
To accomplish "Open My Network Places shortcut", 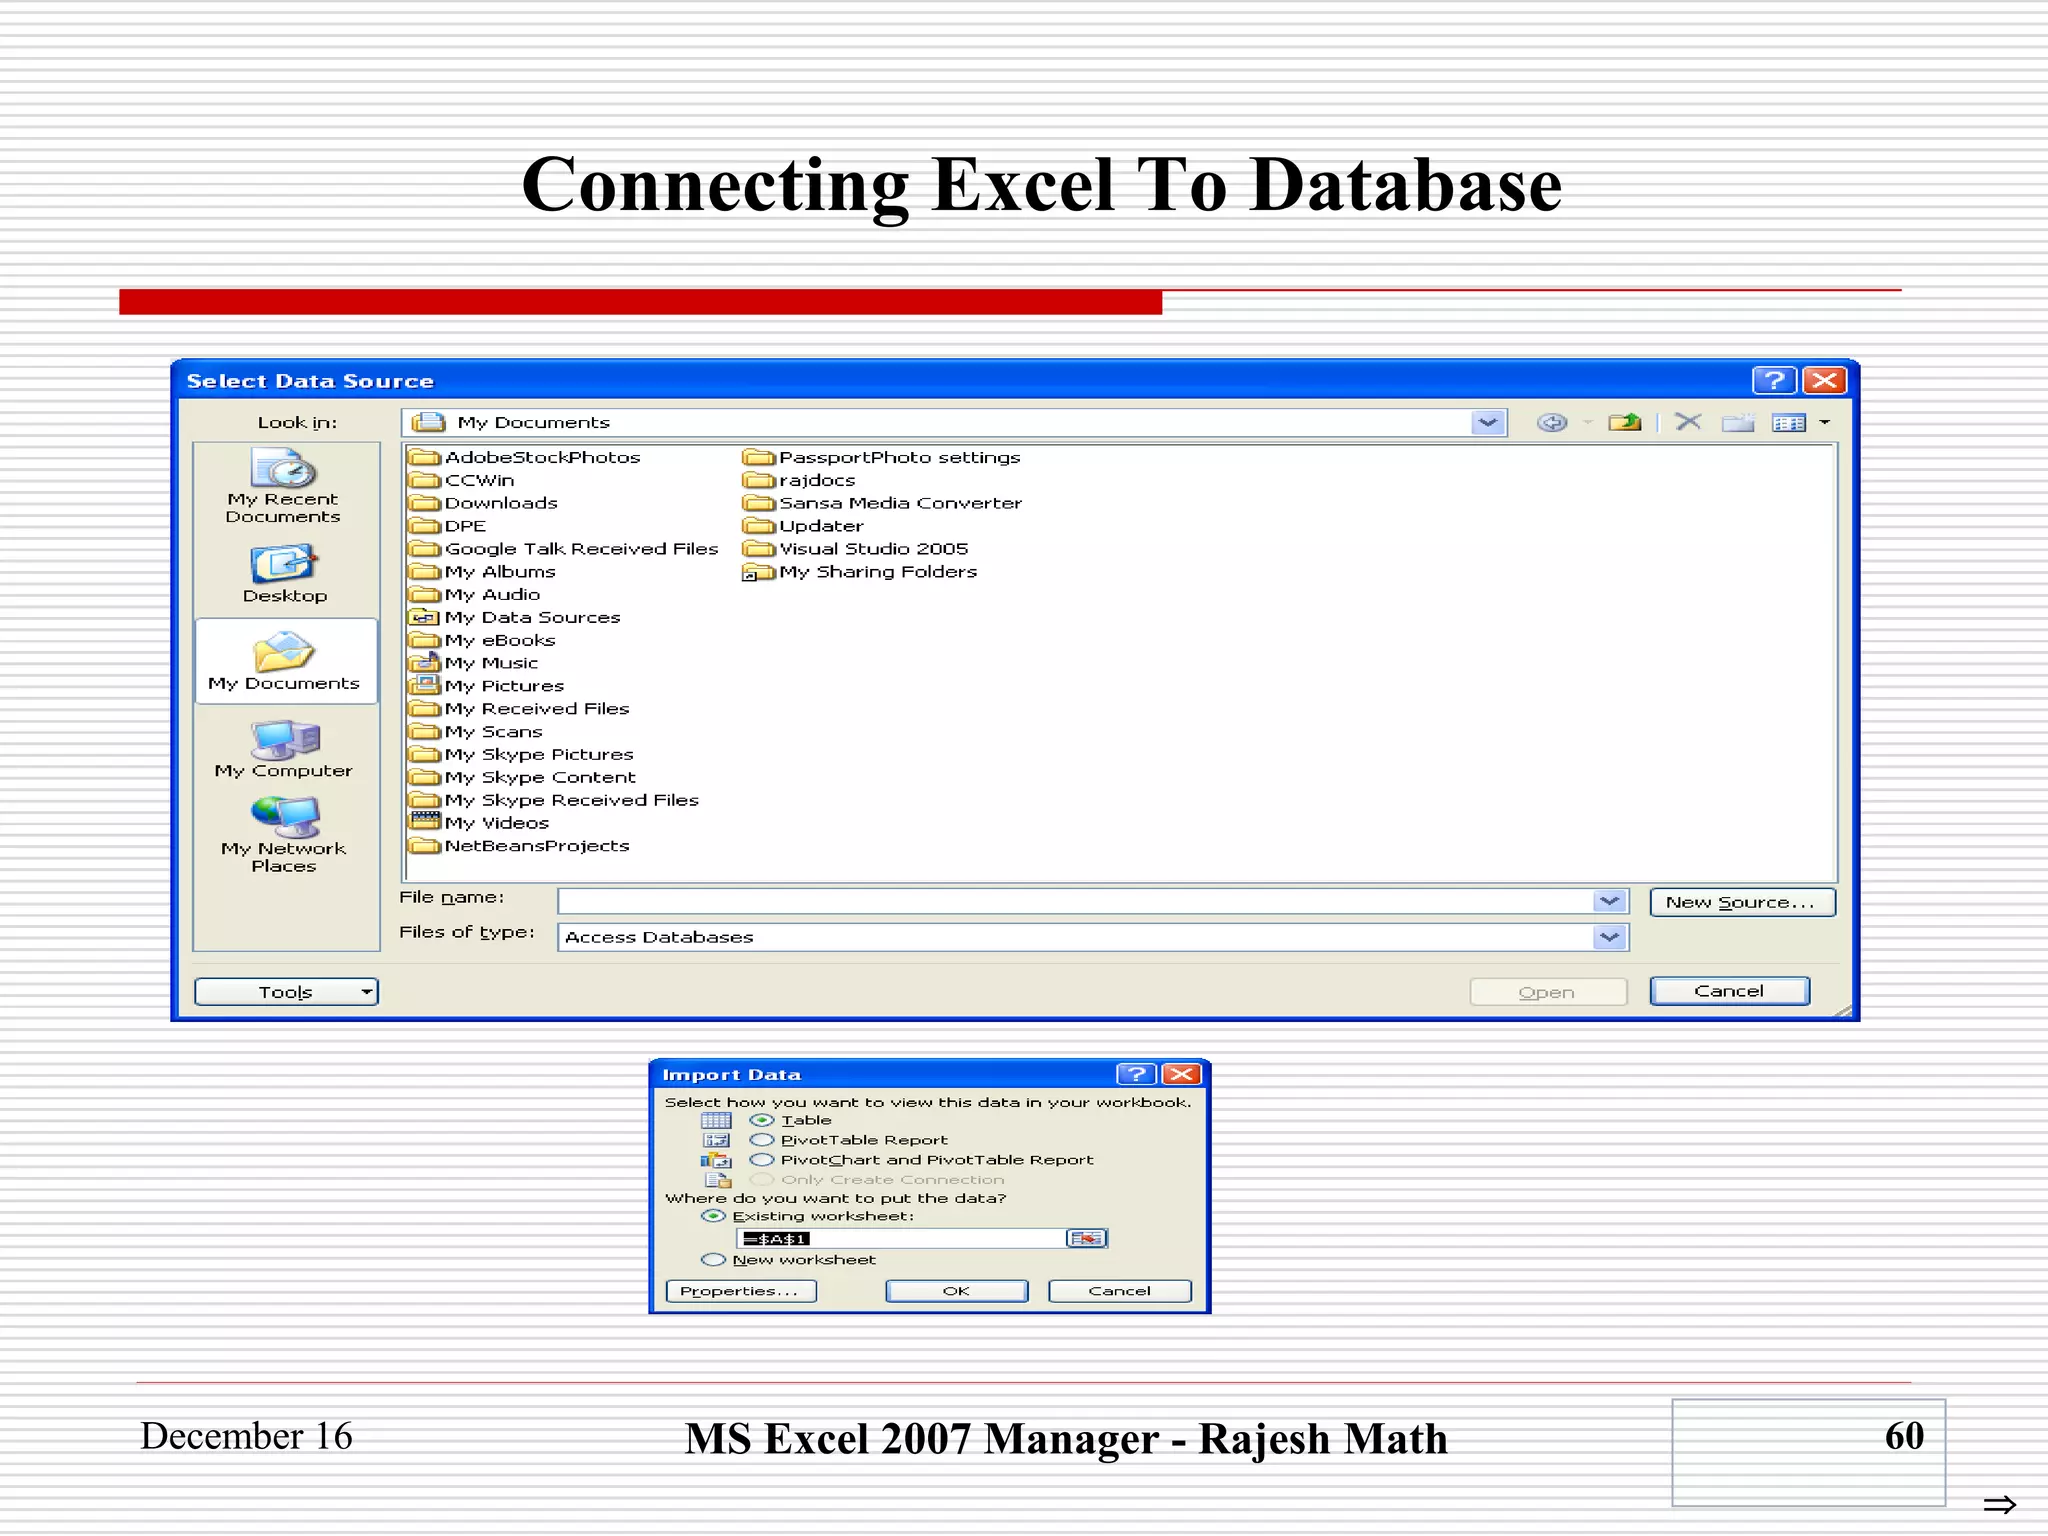I will click(284, 836).
